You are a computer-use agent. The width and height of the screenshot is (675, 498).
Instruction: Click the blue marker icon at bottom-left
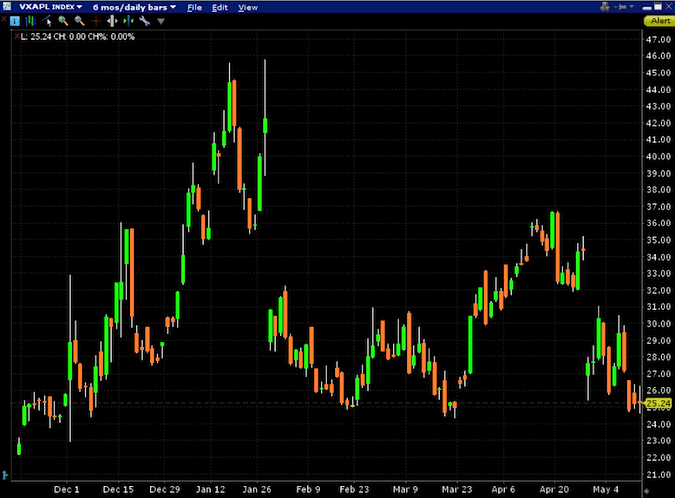pos(5,475)
